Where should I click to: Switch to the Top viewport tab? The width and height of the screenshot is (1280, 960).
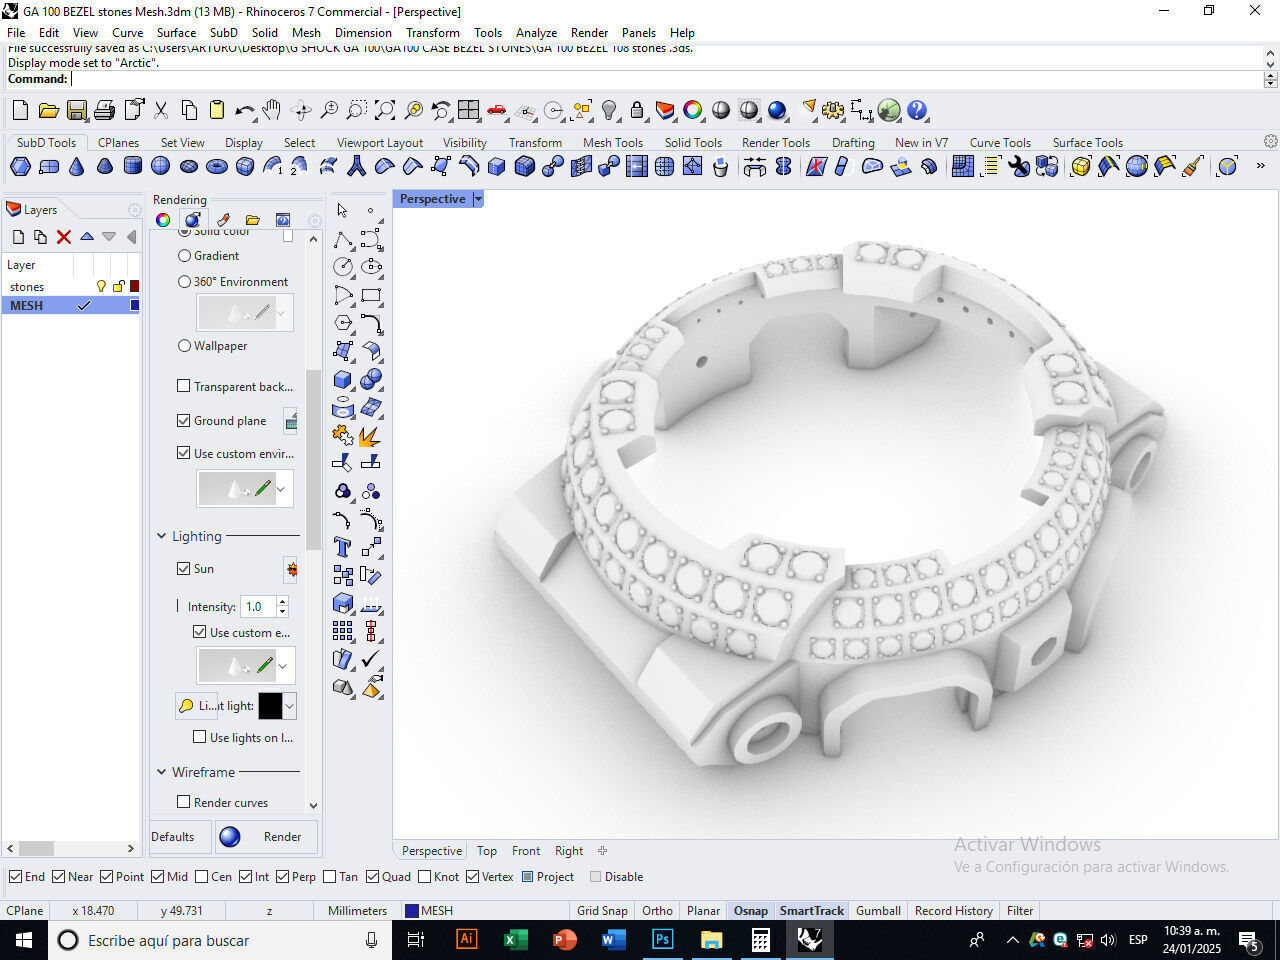click(487, 851)
